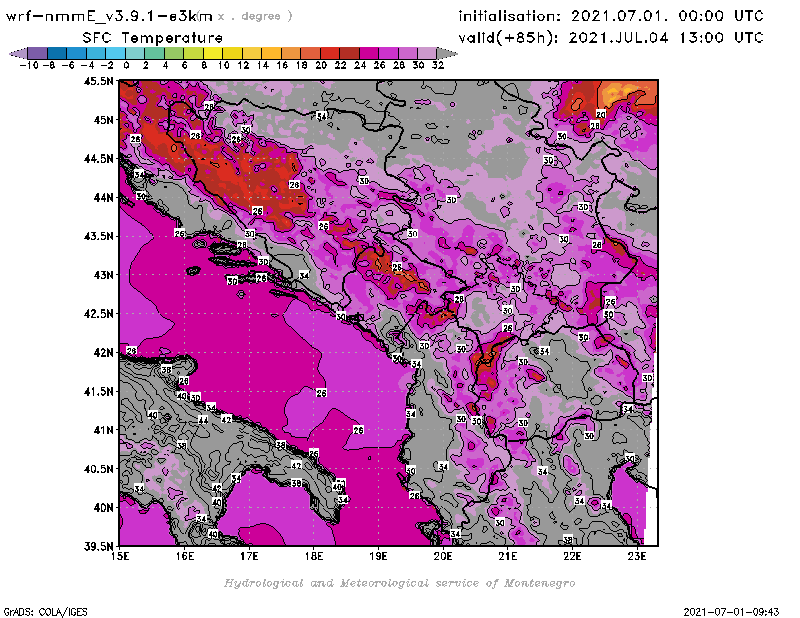Screen dimensions: 800x618
Task: Select the bright violet swatch between 26 and 28
Action: tap(388, 54)
